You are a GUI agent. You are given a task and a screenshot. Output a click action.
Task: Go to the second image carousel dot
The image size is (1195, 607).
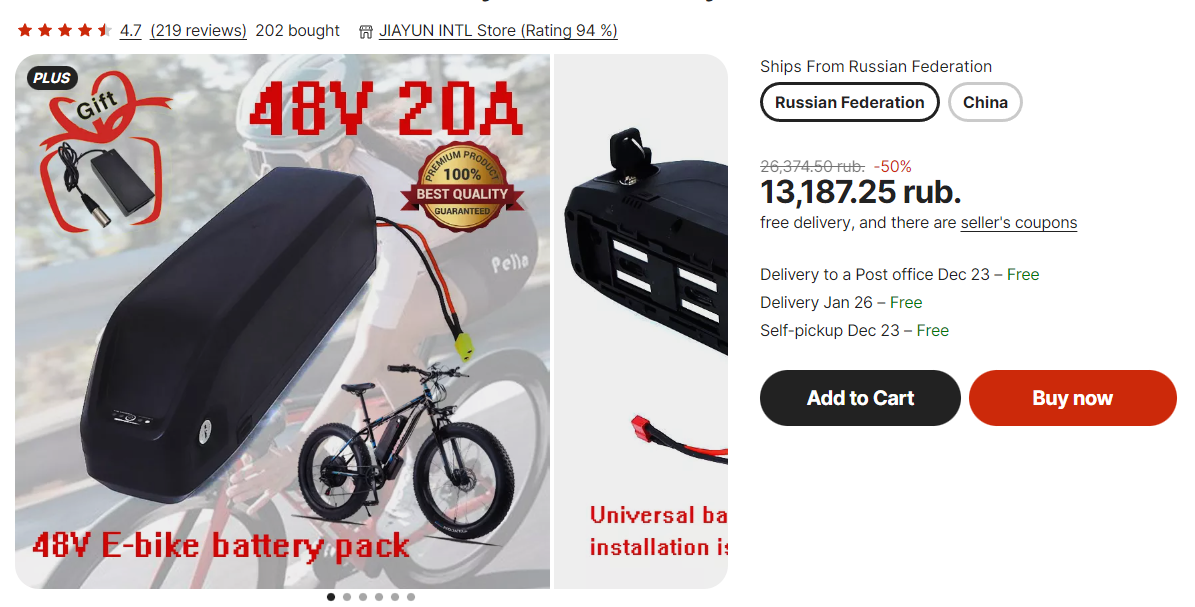point(347,597)
